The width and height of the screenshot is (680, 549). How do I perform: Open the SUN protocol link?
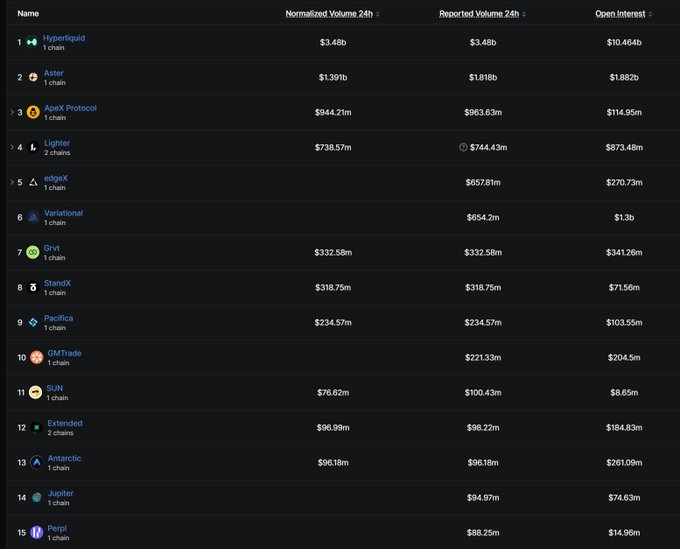pos(55,388)
